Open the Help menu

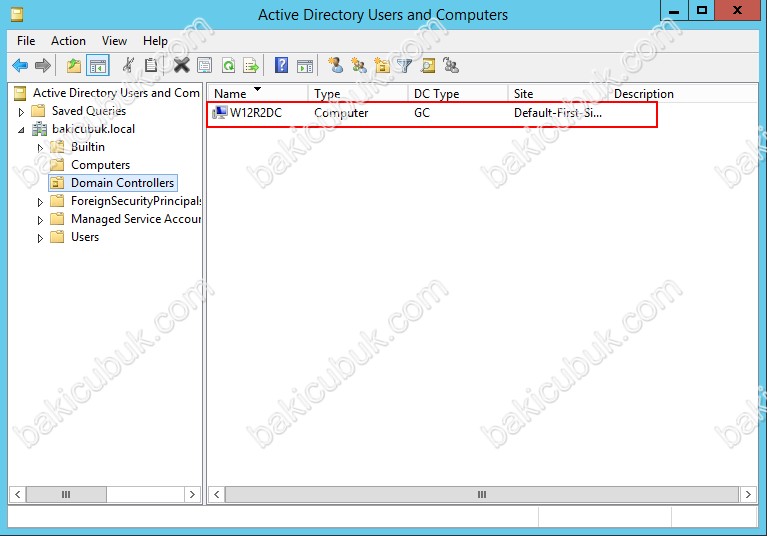coord(155,41)
